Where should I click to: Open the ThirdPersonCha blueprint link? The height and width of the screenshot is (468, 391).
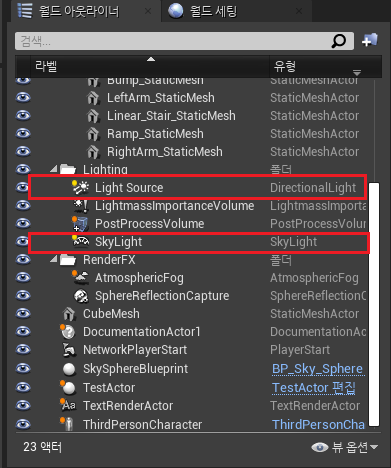(x=318, y=424)
